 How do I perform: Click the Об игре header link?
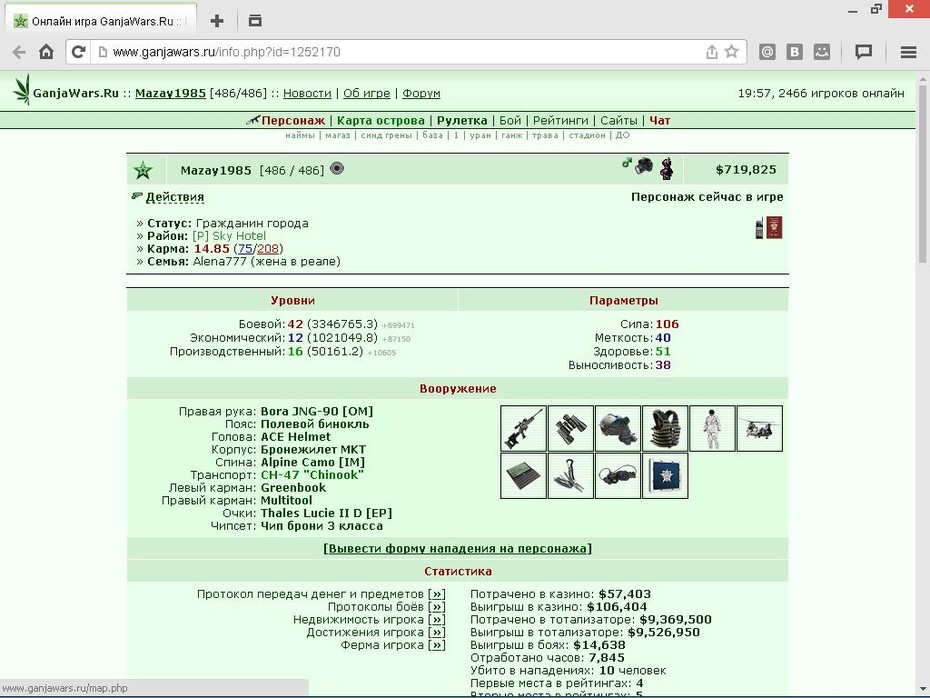coord(367,93)
